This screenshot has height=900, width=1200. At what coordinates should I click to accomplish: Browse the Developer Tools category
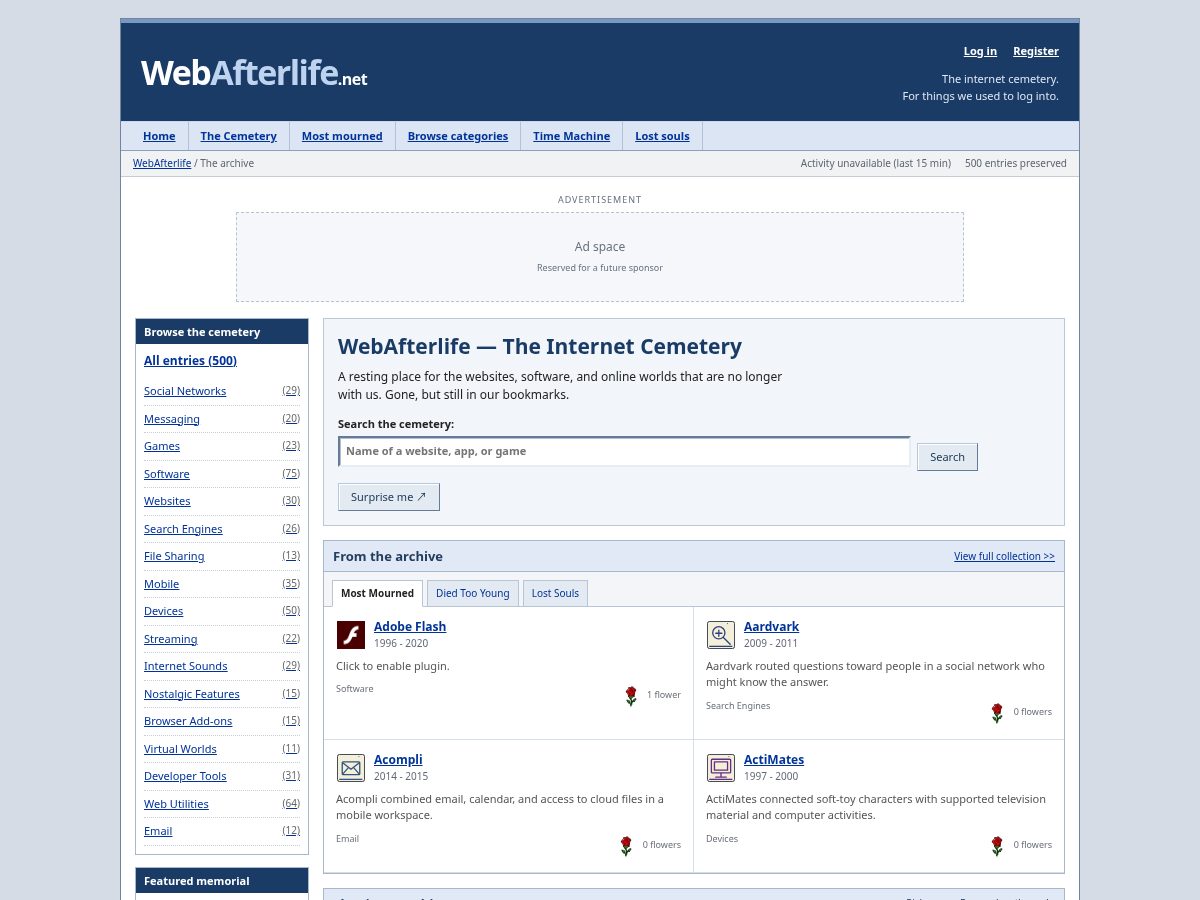click(x=185, y=776)
